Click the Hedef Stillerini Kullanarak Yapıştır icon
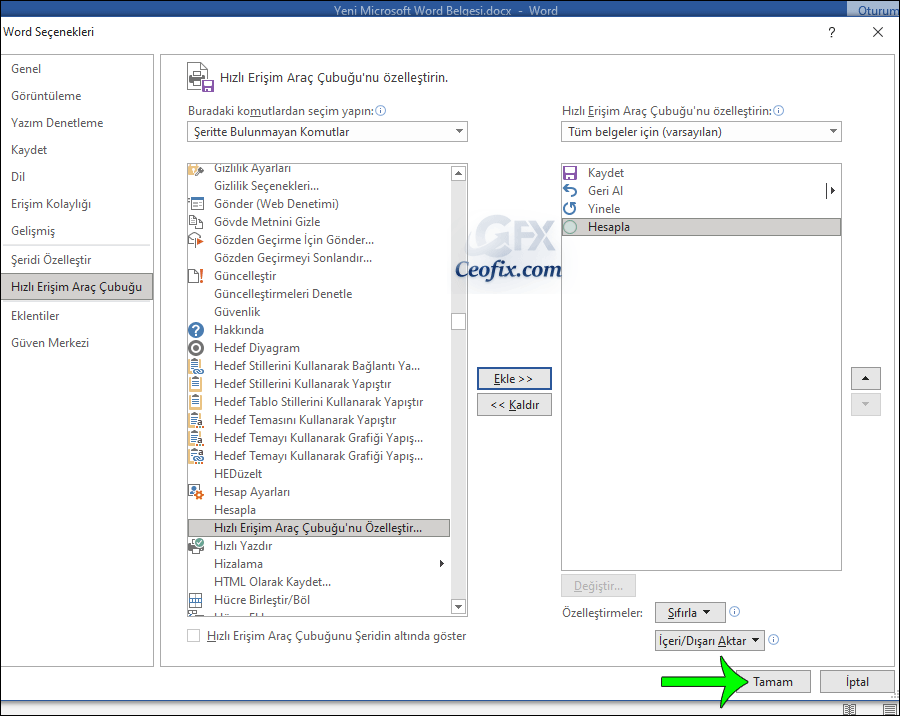Viewport: 900px width, 716px height. 196,384
